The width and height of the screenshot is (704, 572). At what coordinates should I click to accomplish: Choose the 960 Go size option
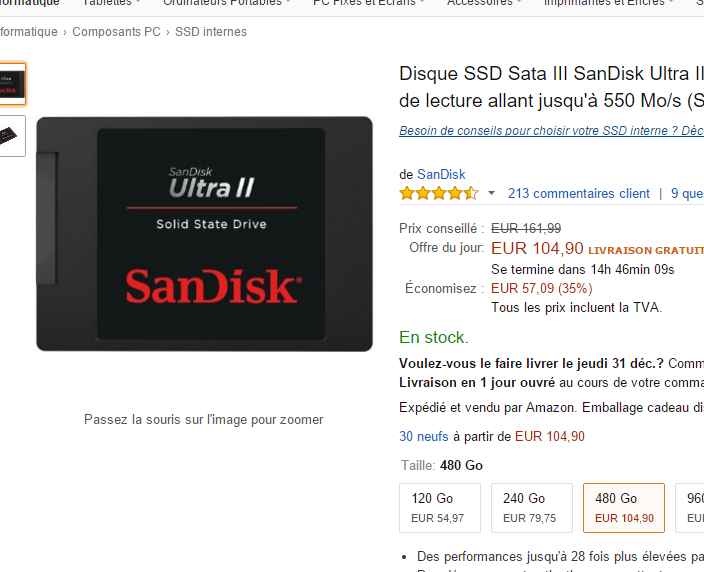[x=690, y=508]
